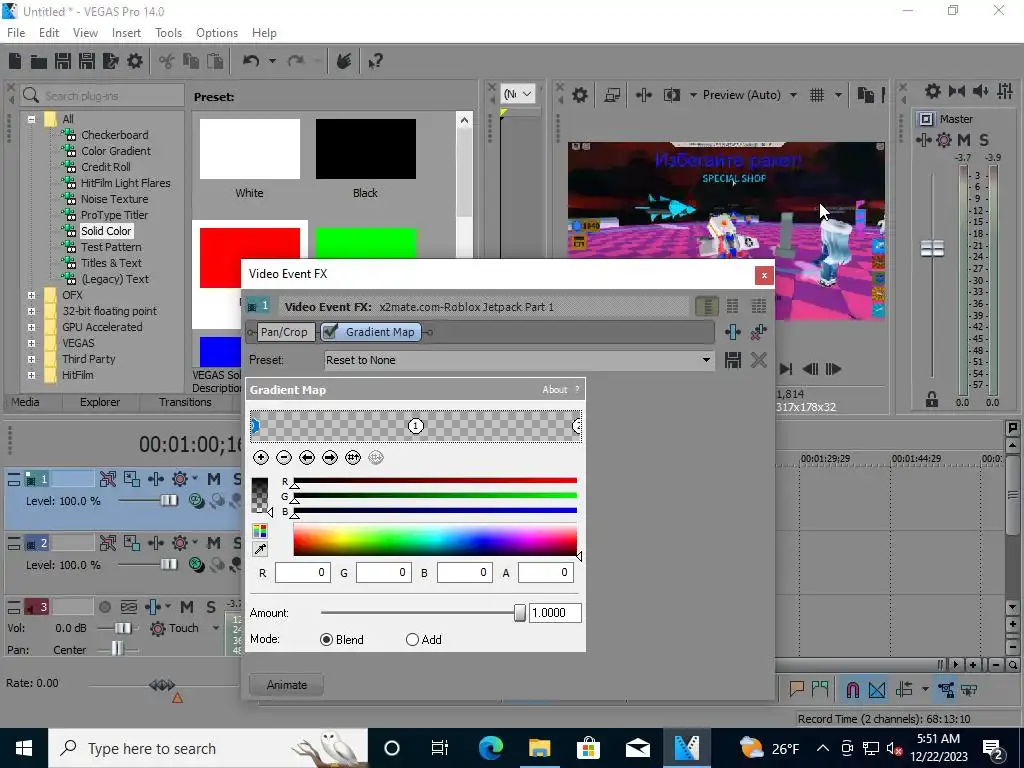The width and height of the screenshot is (1024, 768).
Task: Expand the OFX folder
Action: [31, 295]
